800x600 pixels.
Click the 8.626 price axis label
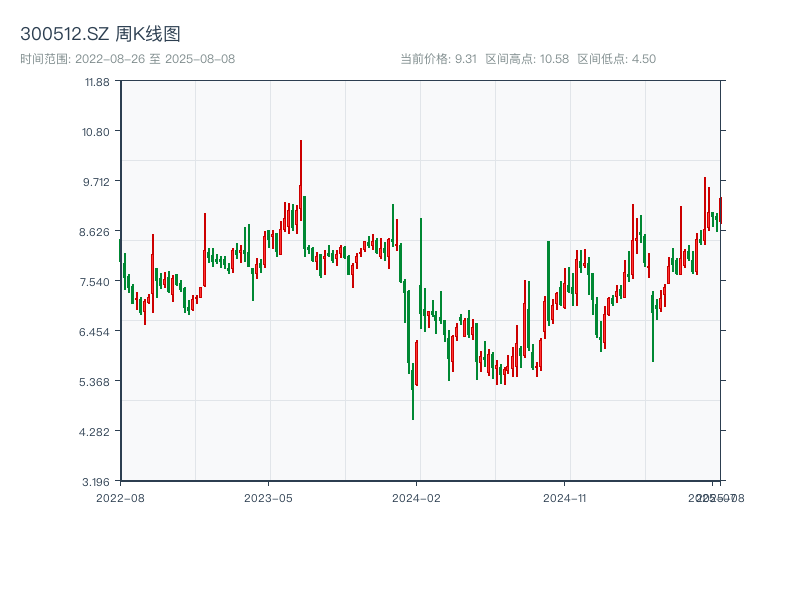click(x=97, y=231)
